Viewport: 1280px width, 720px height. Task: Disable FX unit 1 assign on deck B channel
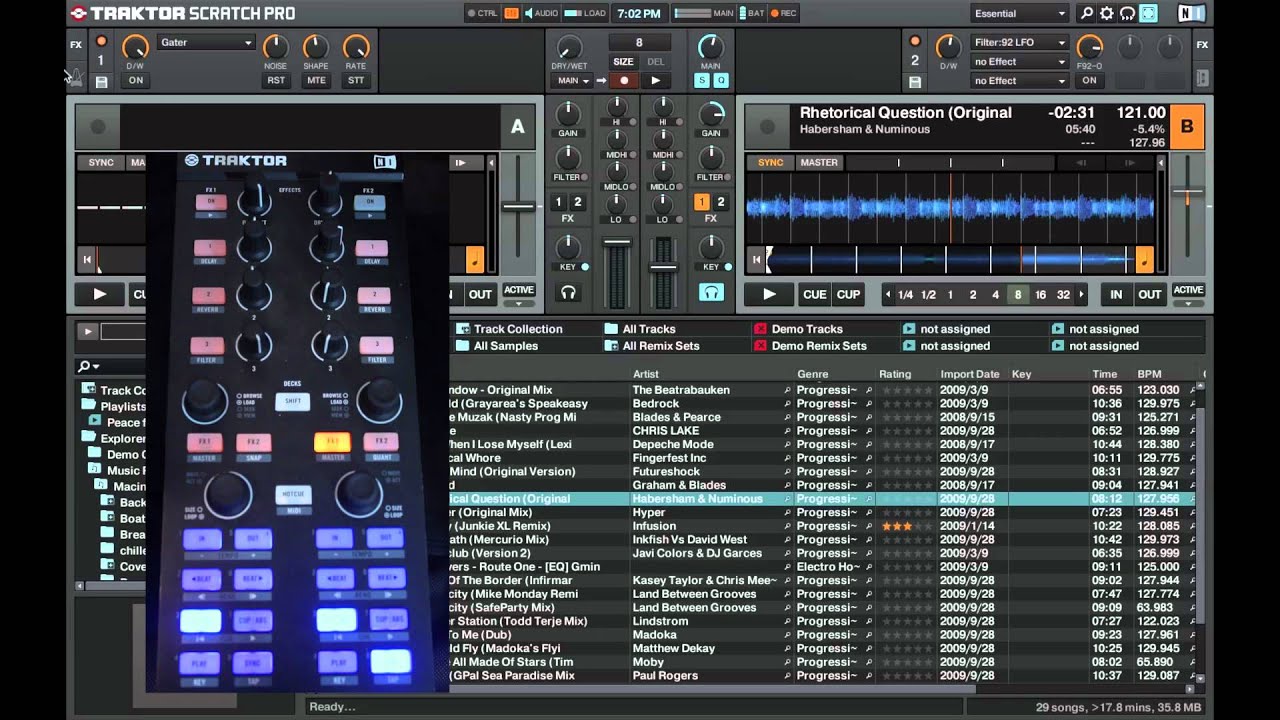(702, 202)
